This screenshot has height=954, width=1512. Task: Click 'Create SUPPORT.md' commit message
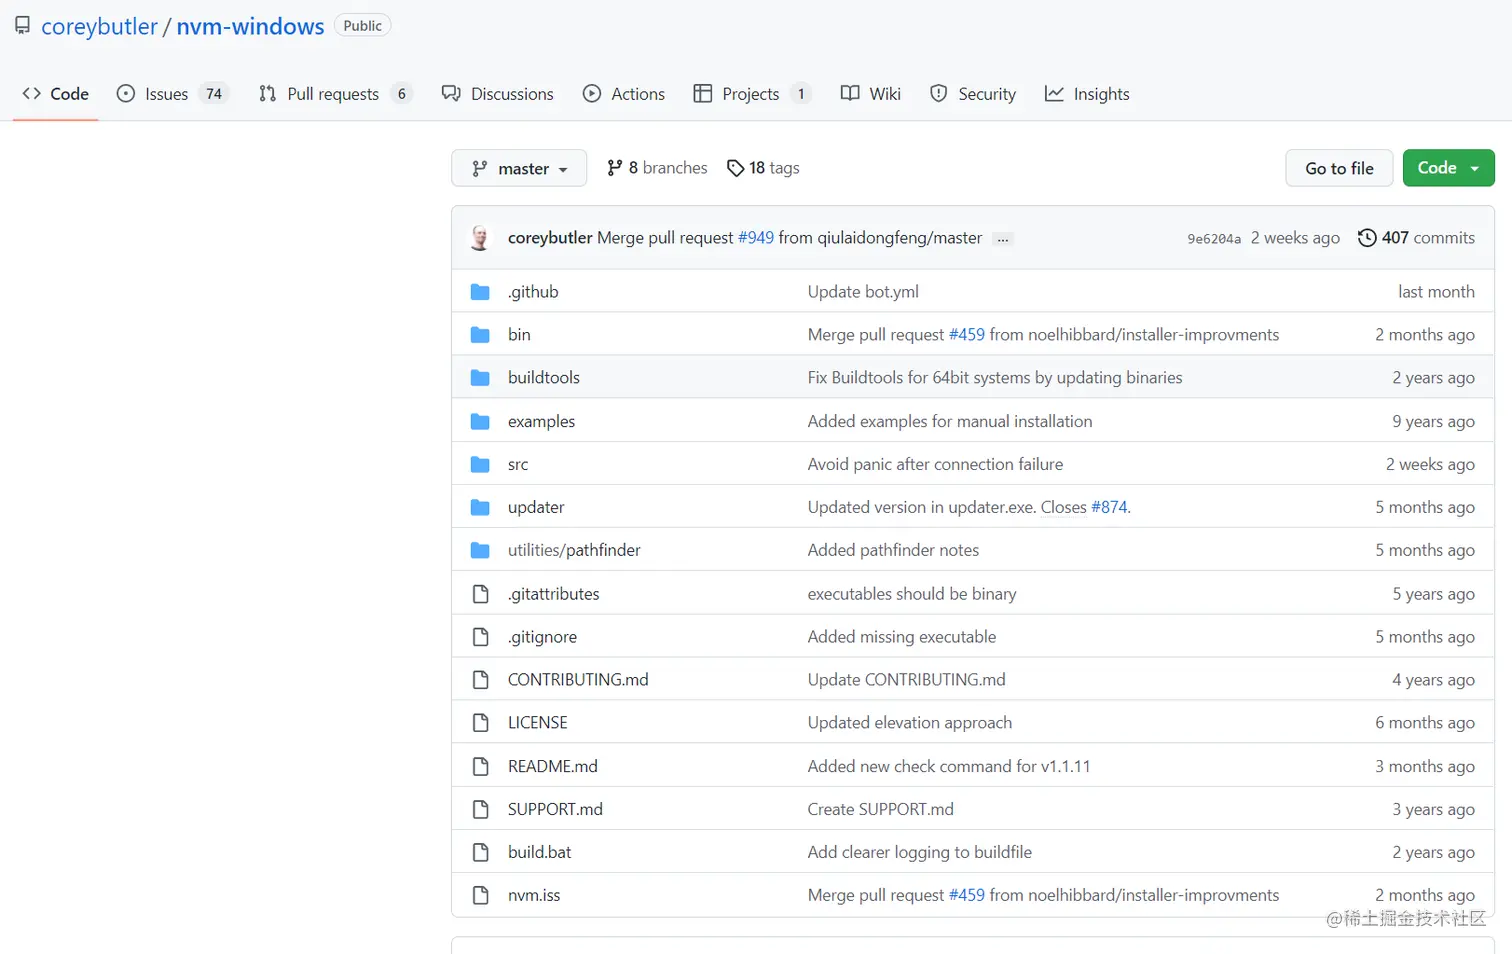click(881, 810)
